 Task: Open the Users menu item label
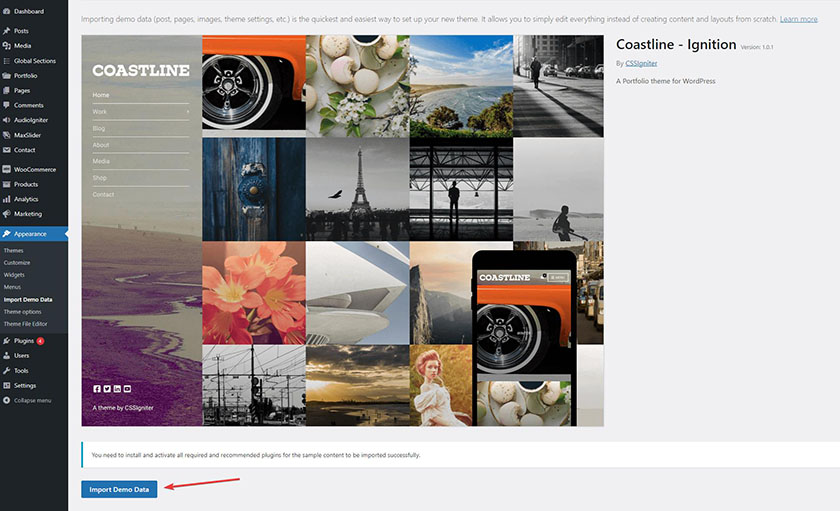tap(21, 356)
